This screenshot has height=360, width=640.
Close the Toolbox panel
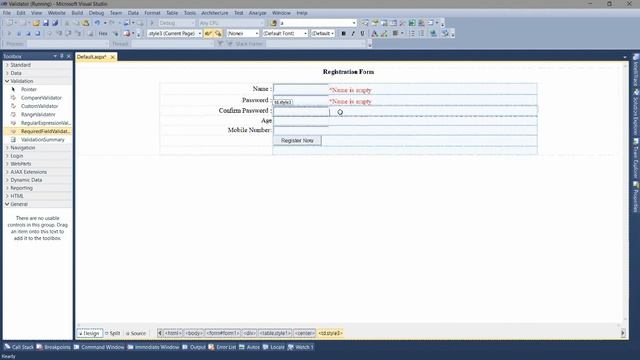[69, 56]
